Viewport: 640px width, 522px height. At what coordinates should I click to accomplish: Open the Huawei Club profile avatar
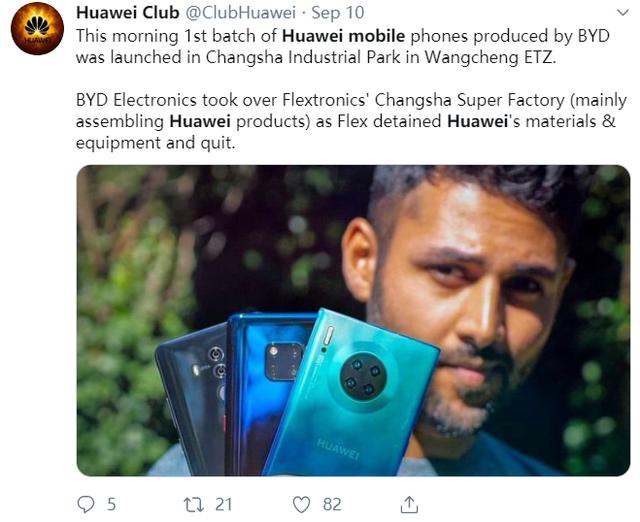click(x=37, y=28)
